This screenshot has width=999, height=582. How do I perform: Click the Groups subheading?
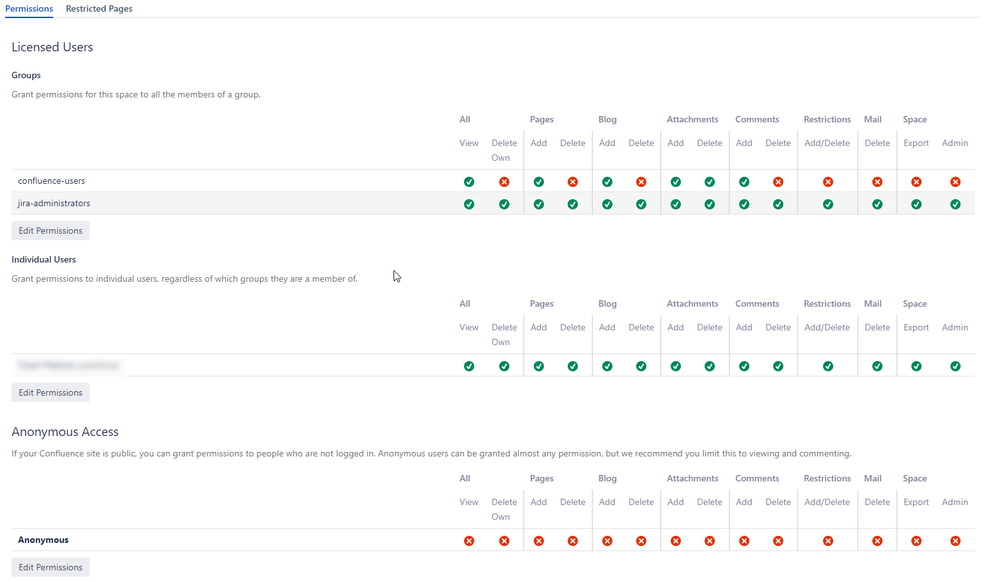[x=26, y=75]
